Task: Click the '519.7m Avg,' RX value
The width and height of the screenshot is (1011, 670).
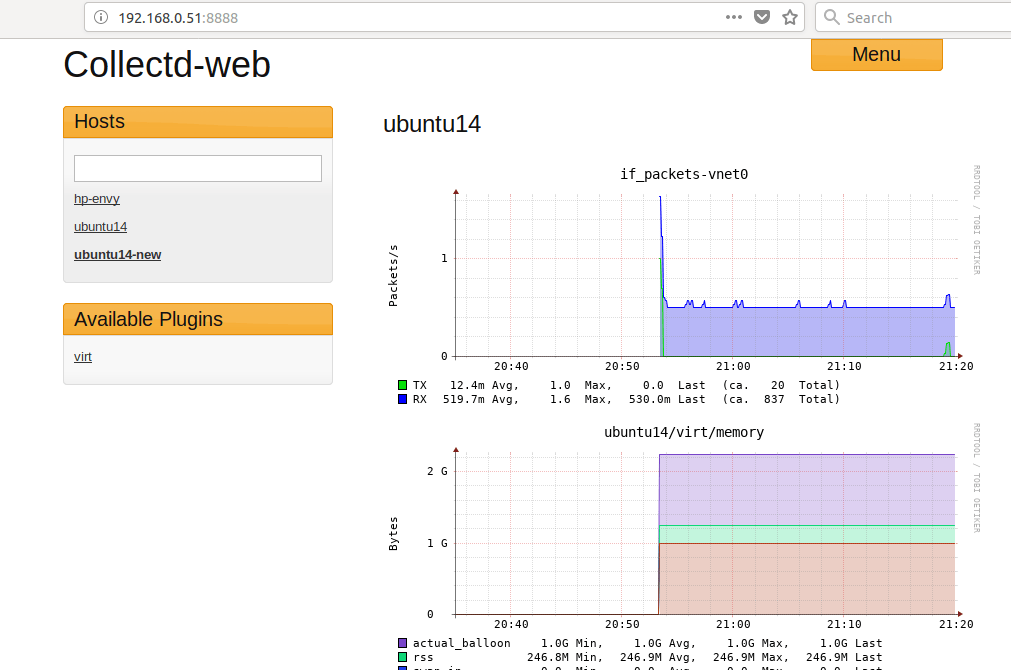Action: click(481, 399)
